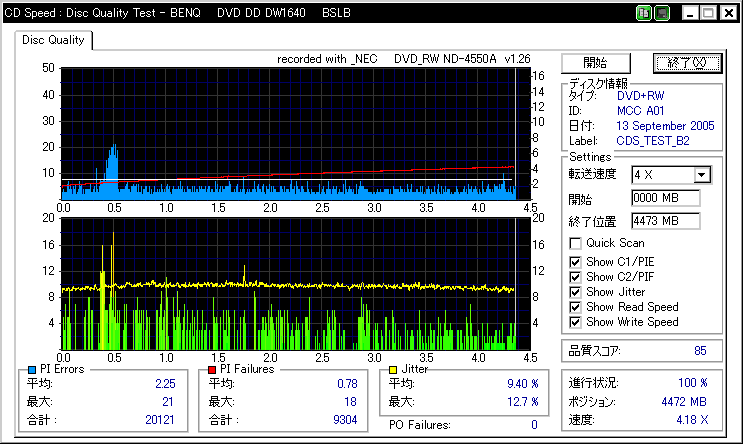743x444 pixels.
Task: Toggle Show Read Speed checkbox
Action: [x=575, y=307]
